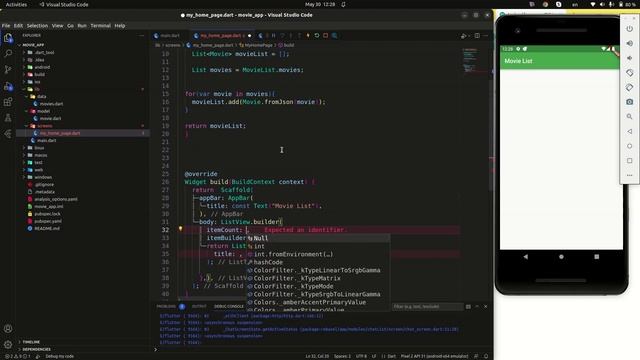Switch to the Debug Console tab

click(x=229, y=306)
